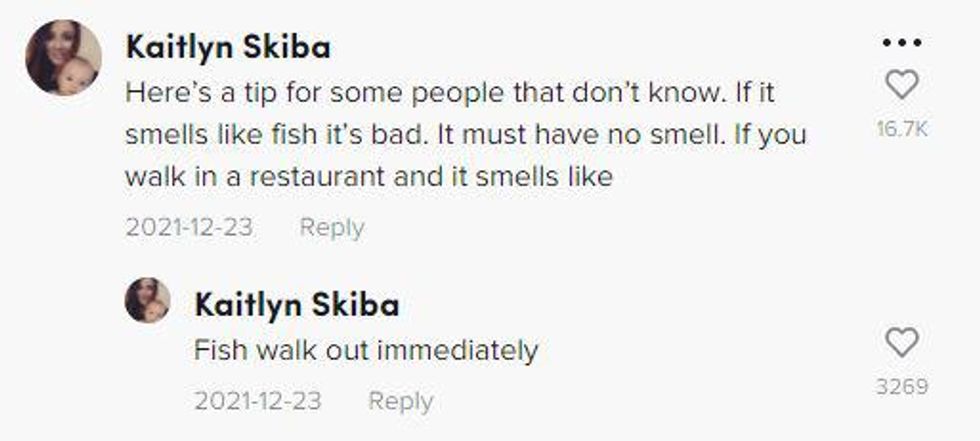The height and width of the screenshot is (441, 980).
Task: Open the three-dot more options menu
Action: click(x=902, y=44)
